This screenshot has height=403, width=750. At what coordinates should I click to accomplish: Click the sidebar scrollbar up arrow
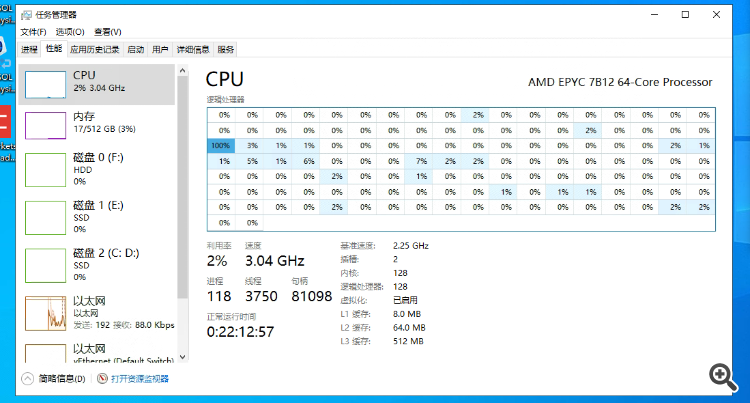point(182,70)
